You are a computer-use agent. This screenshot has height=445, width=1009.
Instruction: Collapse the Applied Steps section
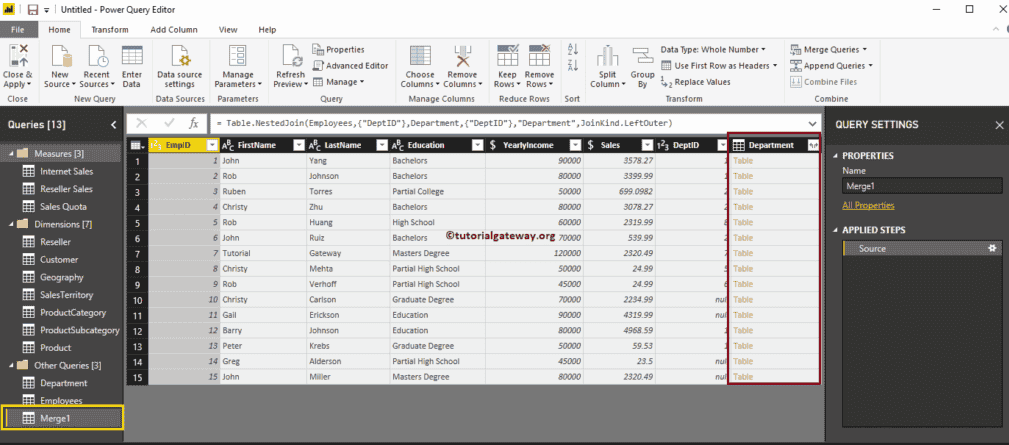[x=837, y=230]
